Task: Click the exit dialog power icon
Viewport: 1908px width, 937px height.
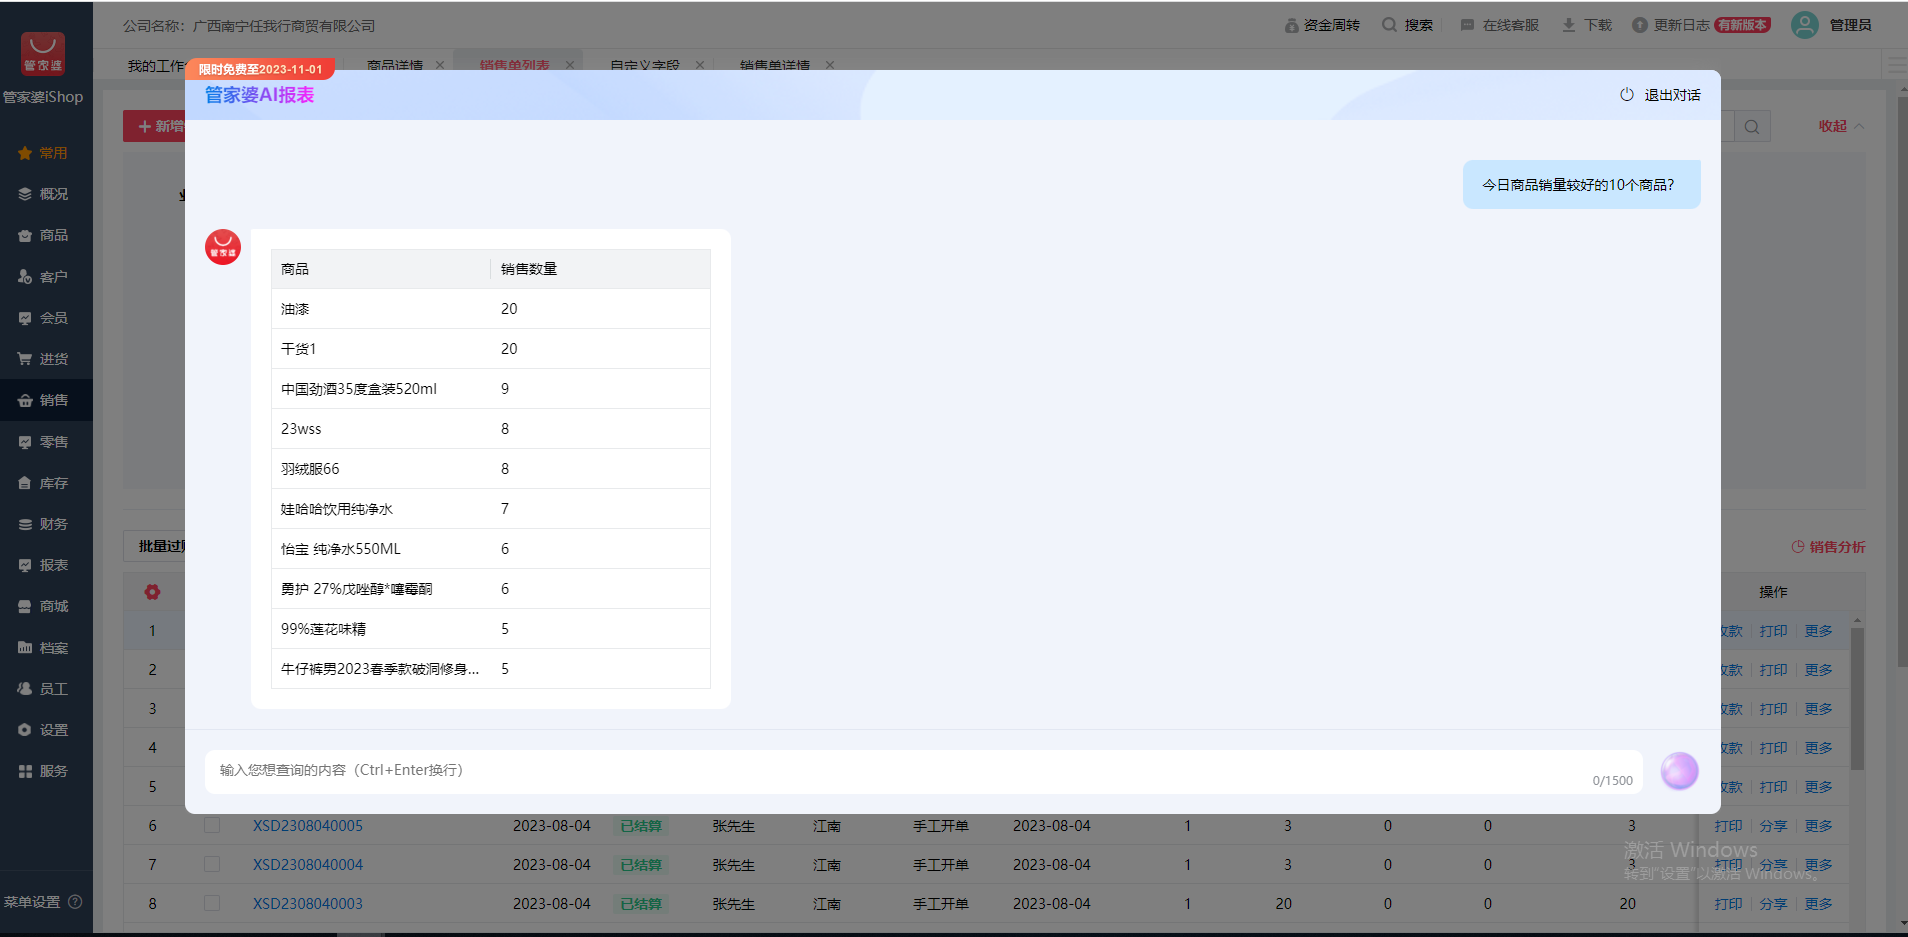Action: 1627,95
